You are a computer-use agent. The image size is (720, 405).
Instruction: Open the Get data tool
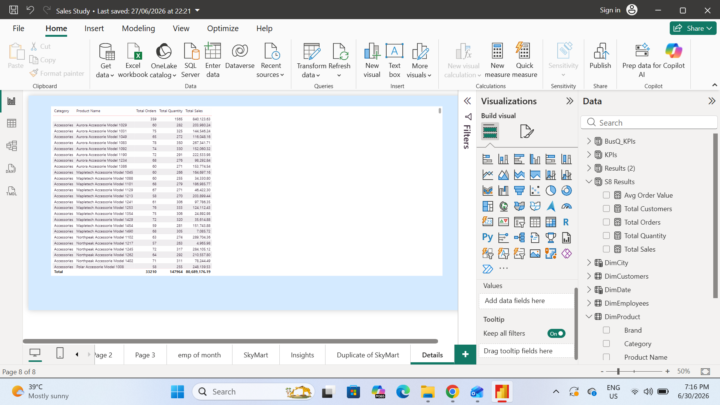coord(106,60)
